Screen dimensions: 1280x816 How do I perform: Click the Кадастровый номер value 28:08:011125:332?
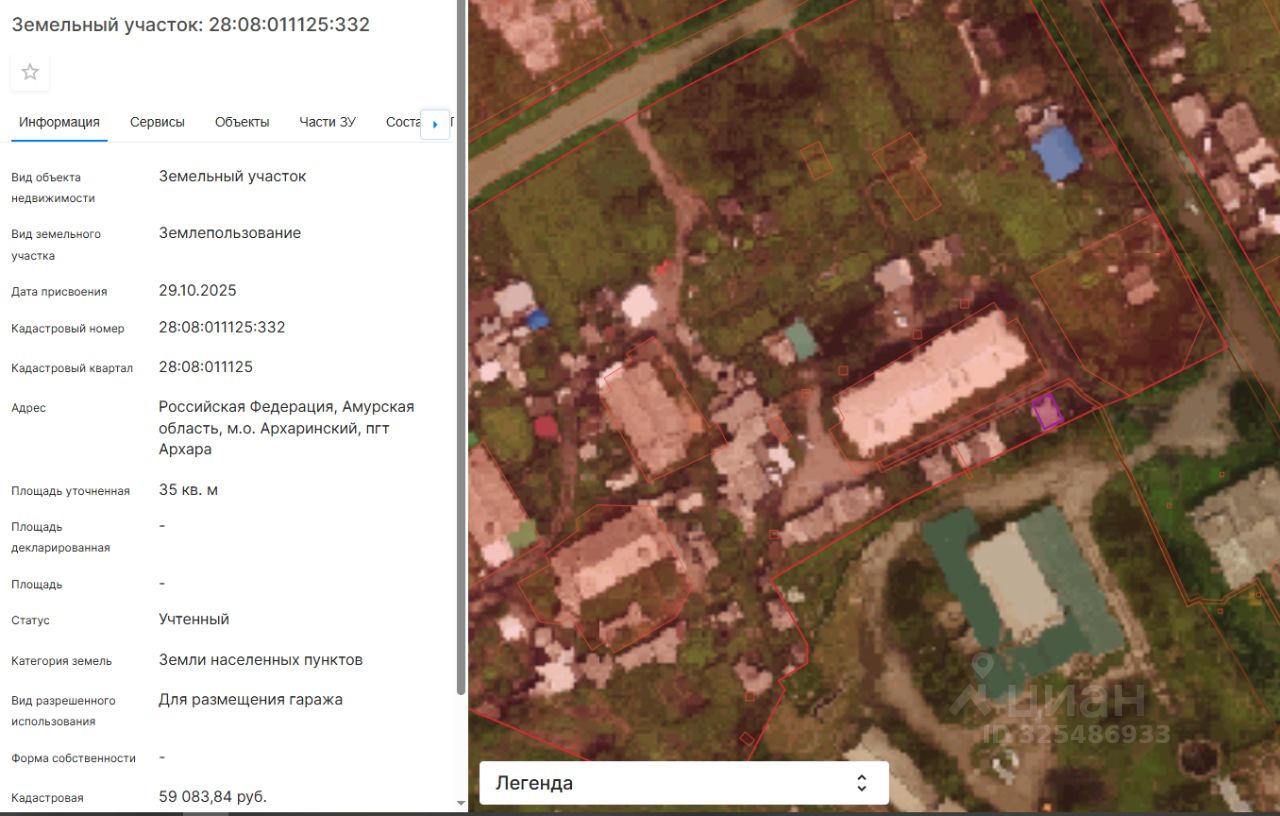click(x=222, y=327)
